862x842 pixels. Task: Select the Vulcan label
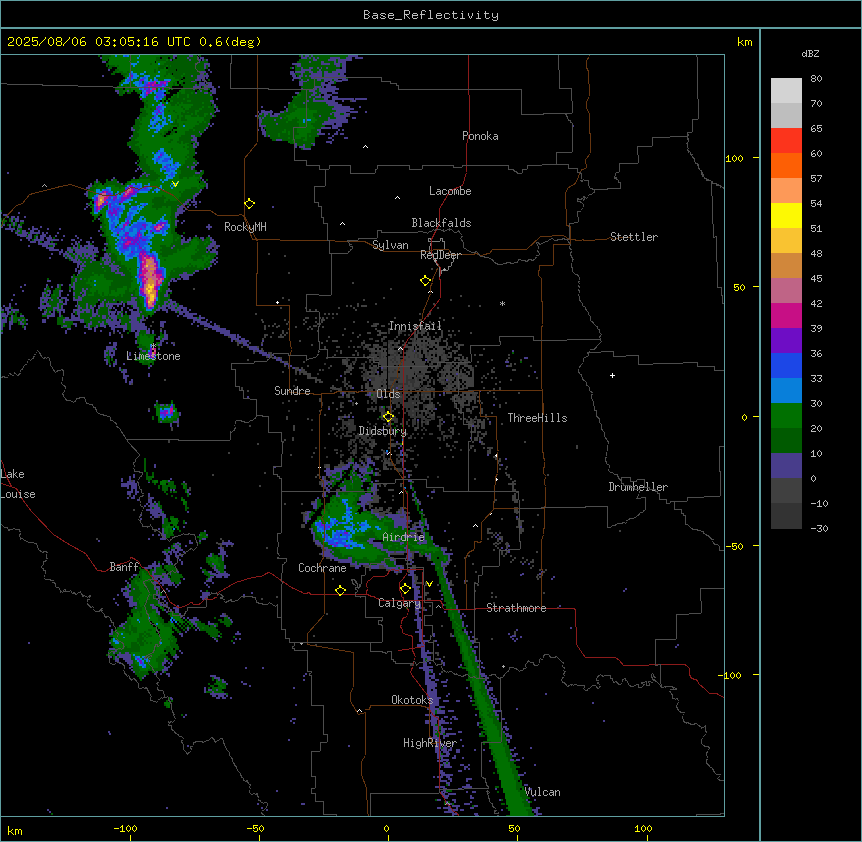(x=542, y=792)
